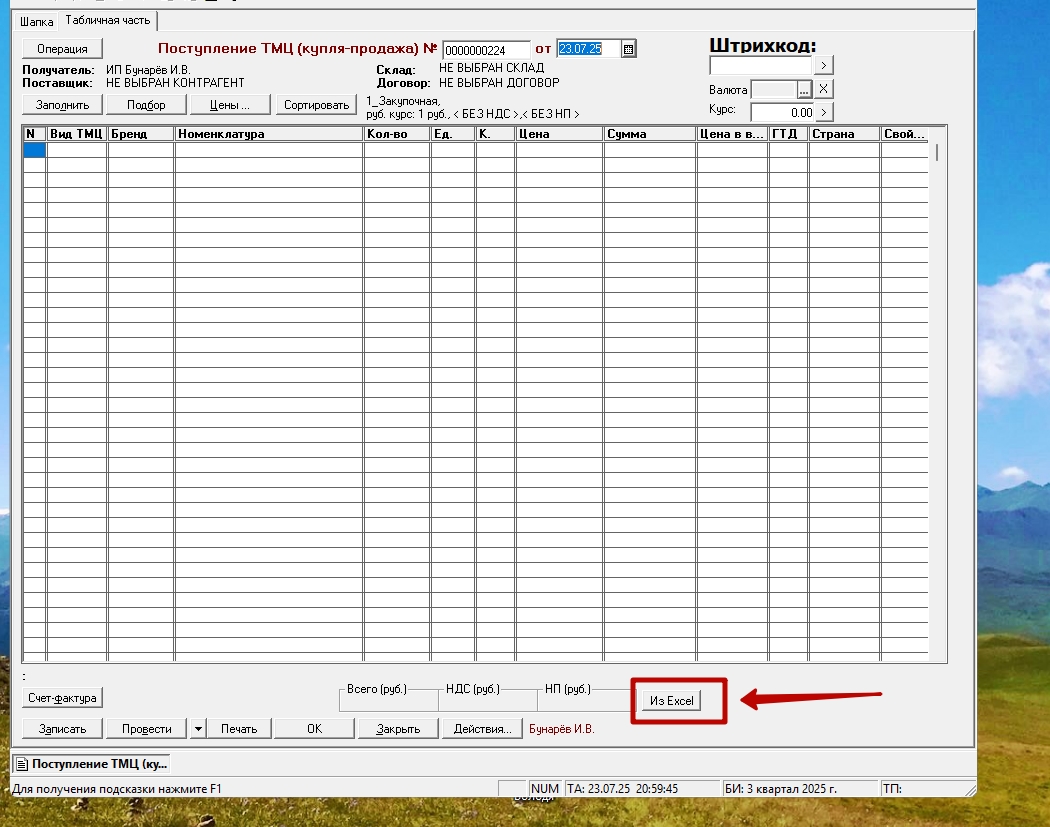Sort rows with the Сортировать button
Image resolution: width=1050 pixels, height=827 pixels.
[x=316, y=105]
